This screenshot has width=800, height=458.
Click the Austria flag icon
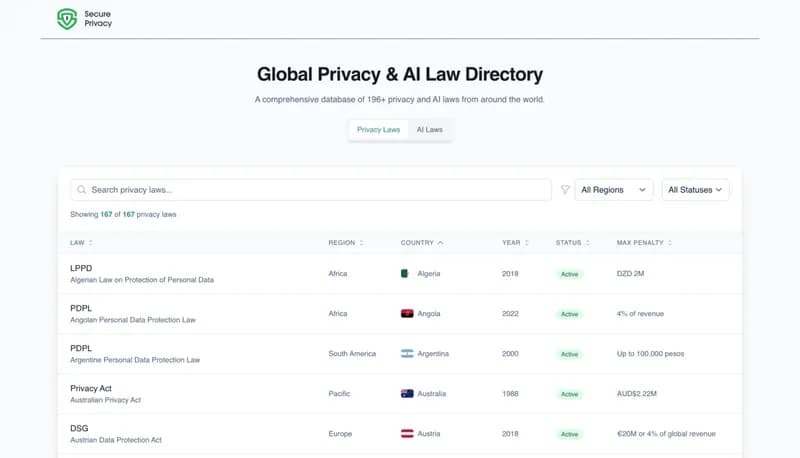[x=407, y=434]
